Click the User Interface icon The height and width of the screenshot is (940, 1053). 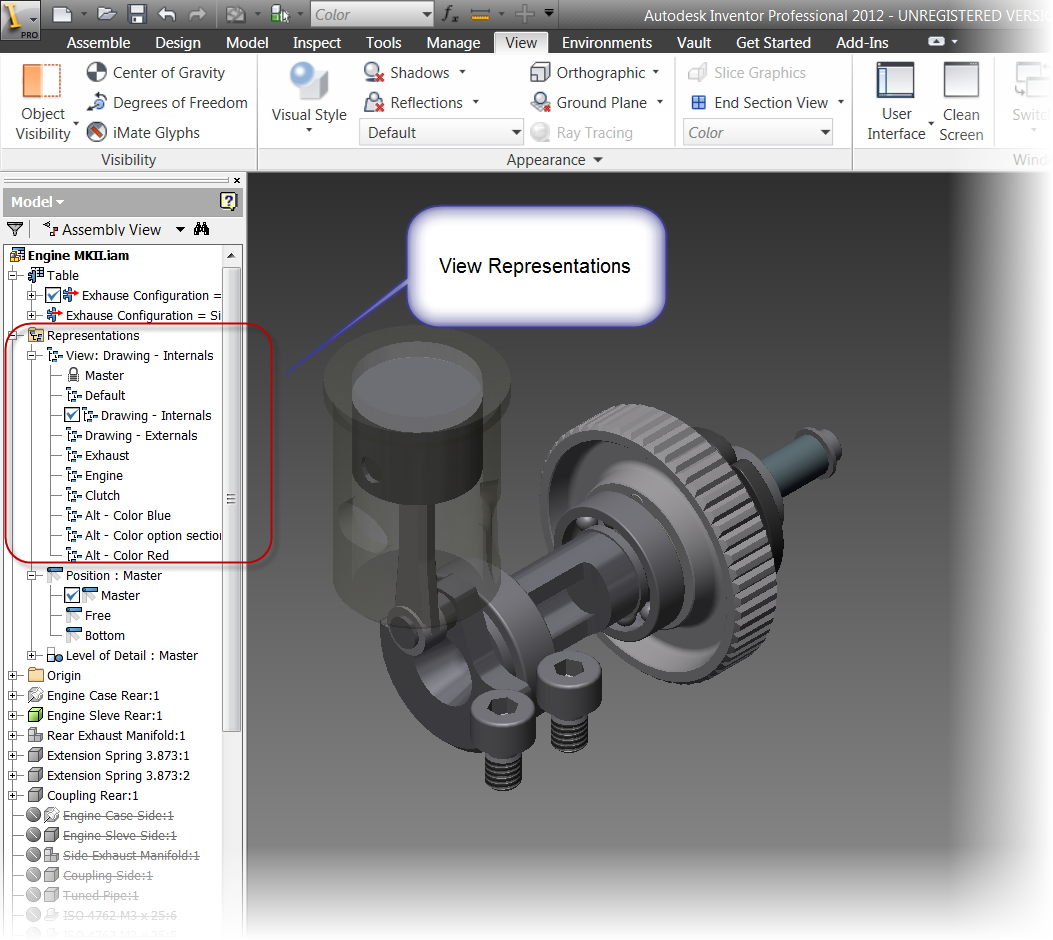point(896,81)
